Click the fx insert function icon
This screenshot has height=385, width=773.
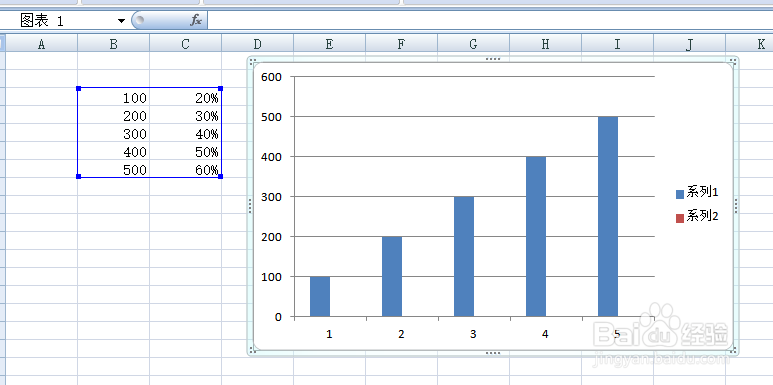click(x=196, y=20)
